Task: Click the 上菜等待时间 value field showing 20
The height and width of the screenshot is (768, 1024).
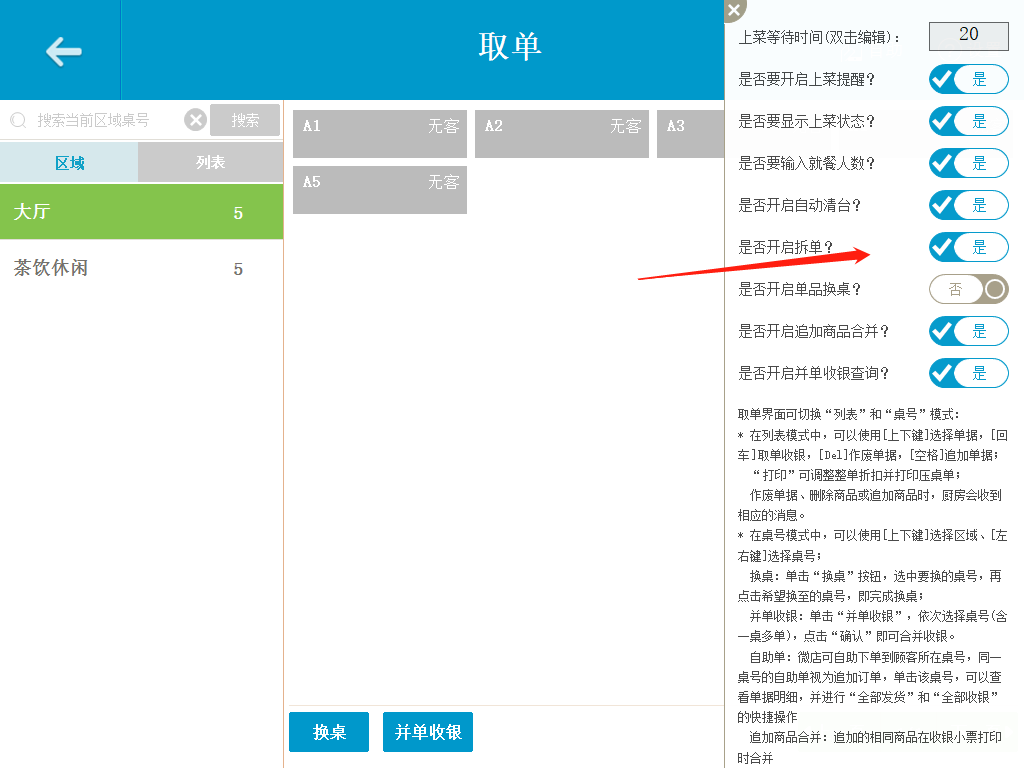Action: click(968, 36)
